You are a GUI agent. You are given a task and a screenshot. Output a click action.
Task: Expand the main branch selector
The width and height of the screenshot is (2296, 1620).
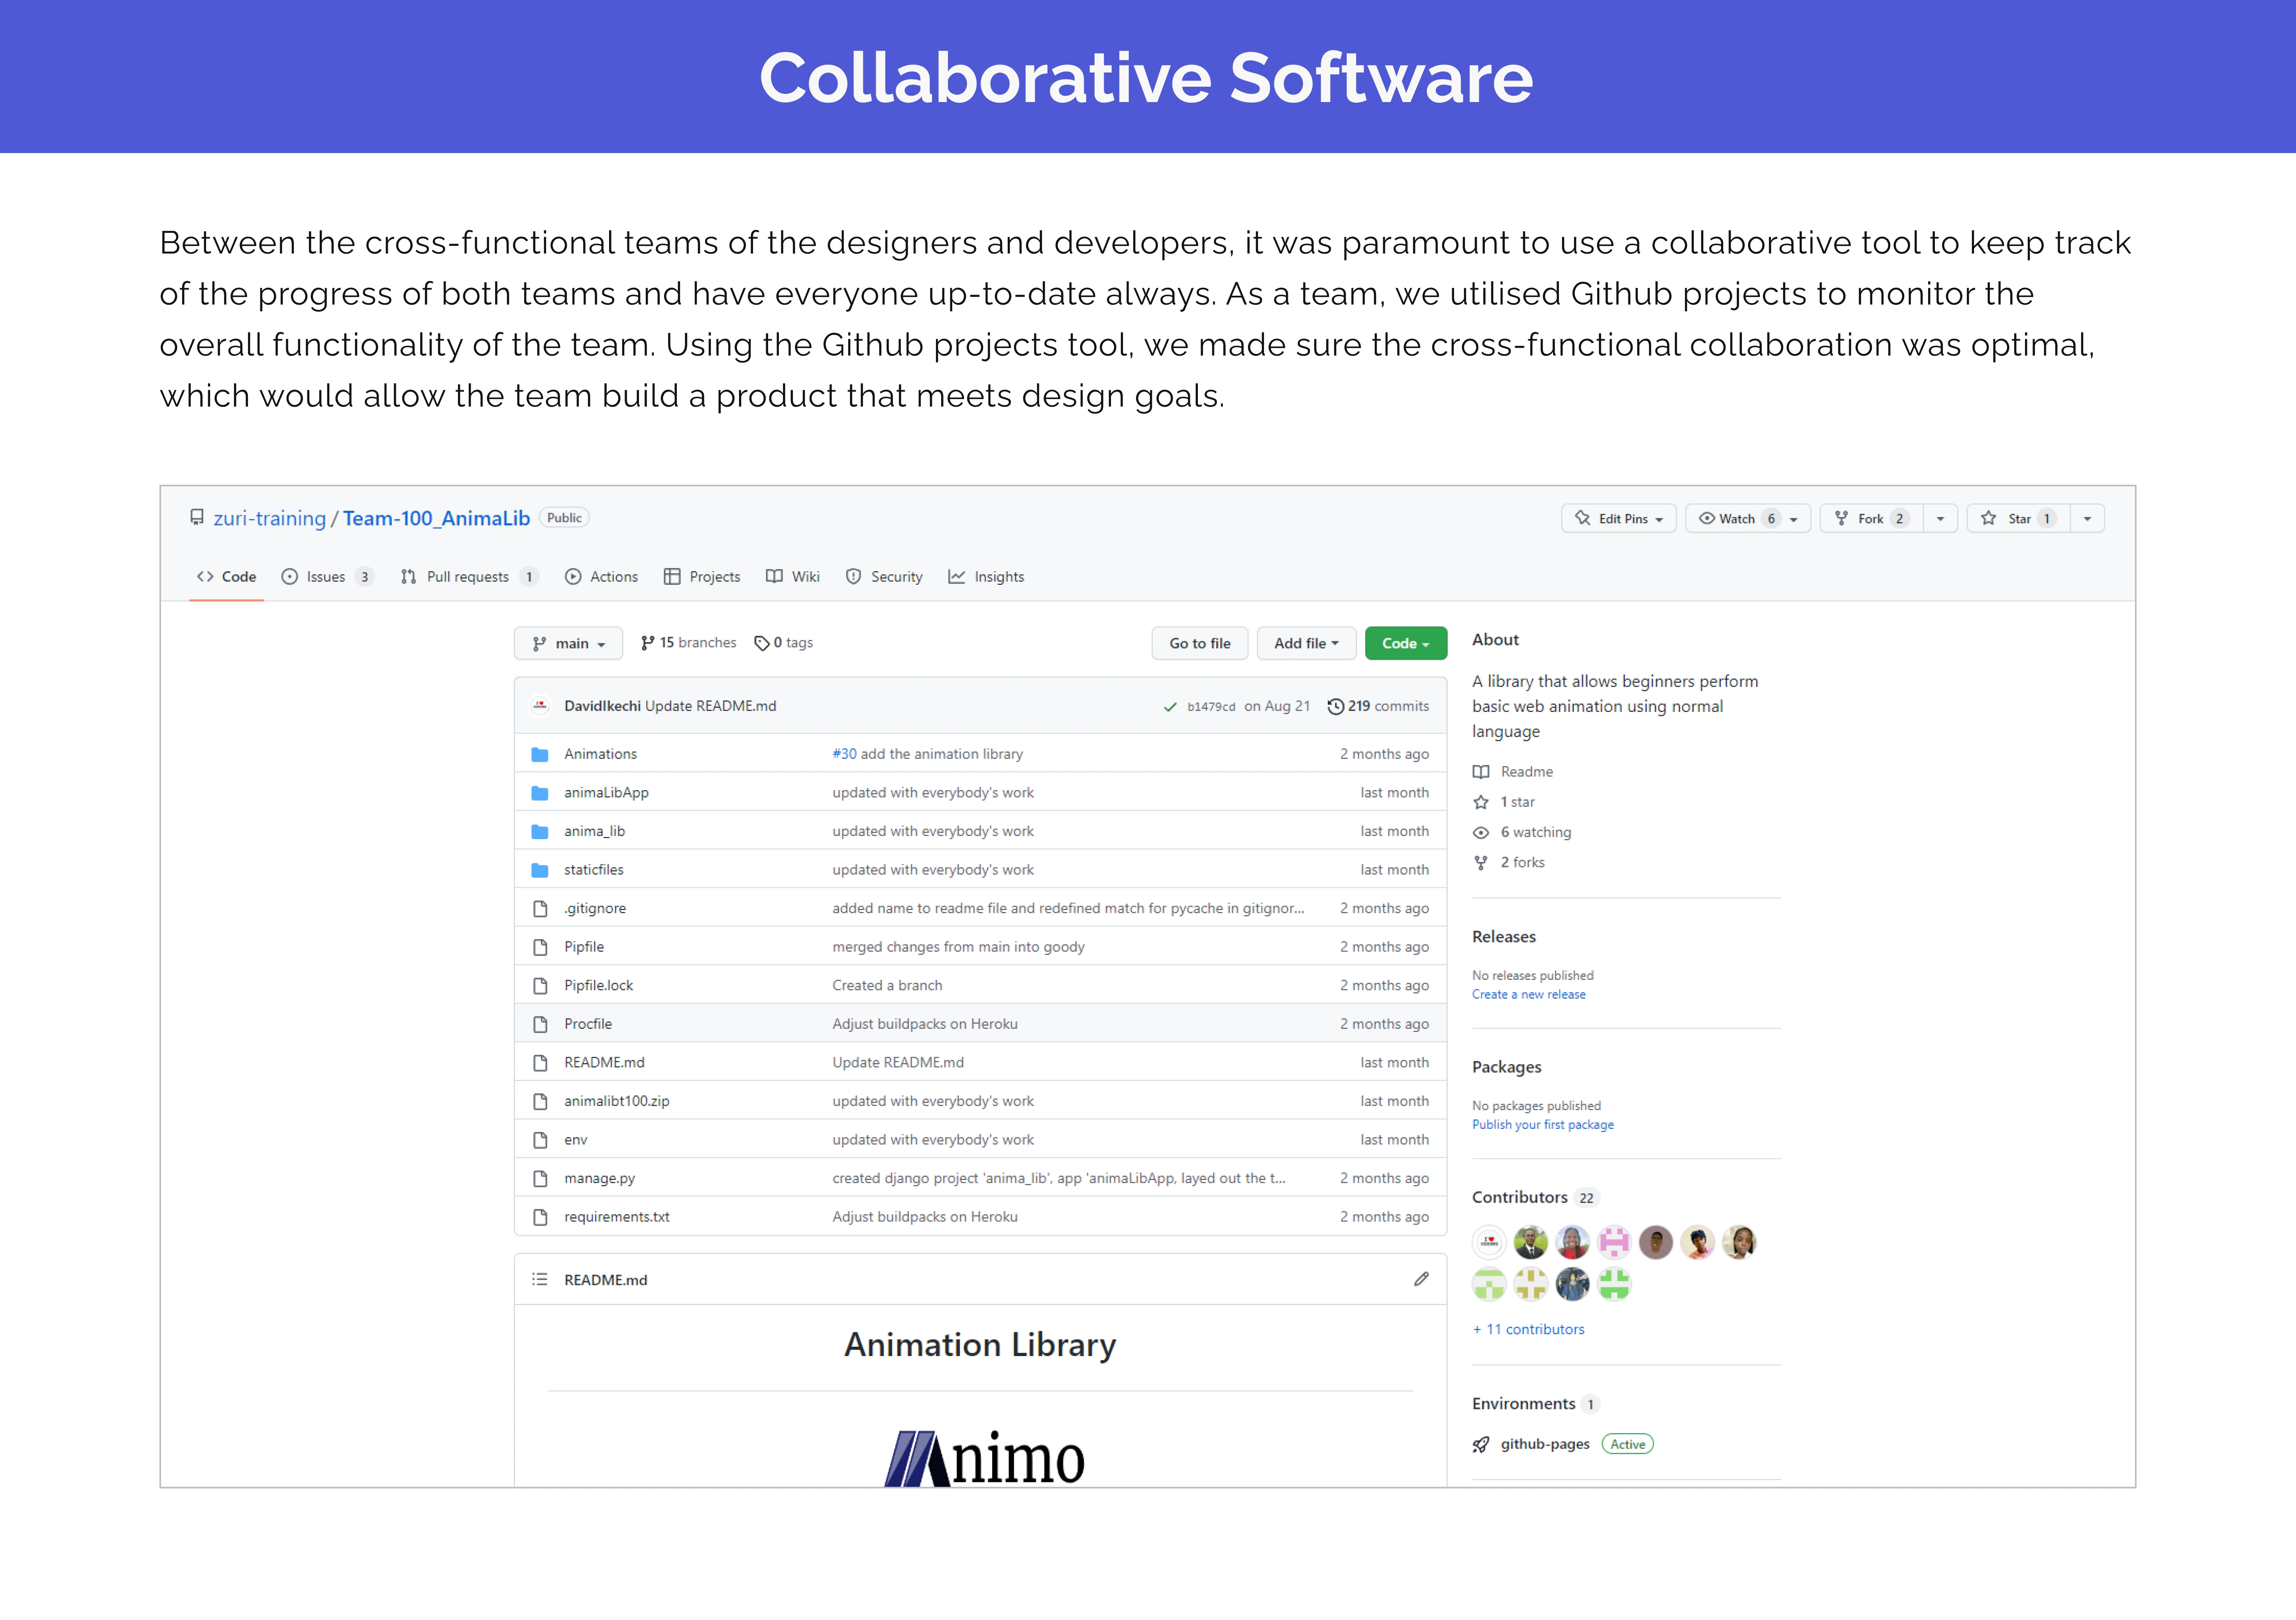point(568,643)
